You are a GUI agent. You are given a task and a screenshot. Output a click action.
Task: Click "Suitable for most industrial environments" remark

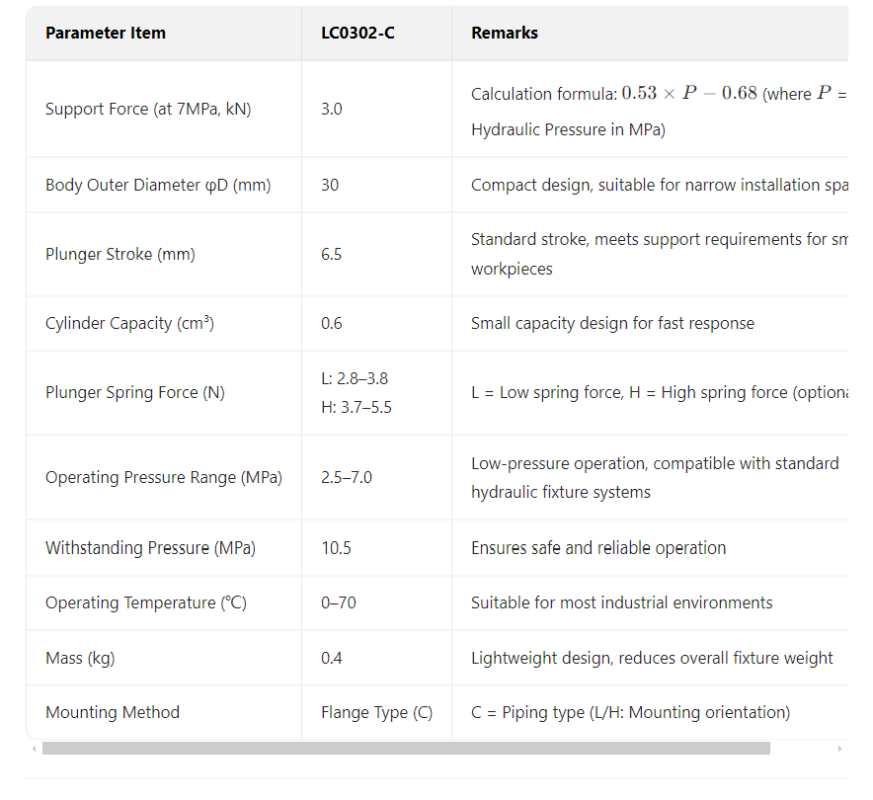tap(621, 603)
